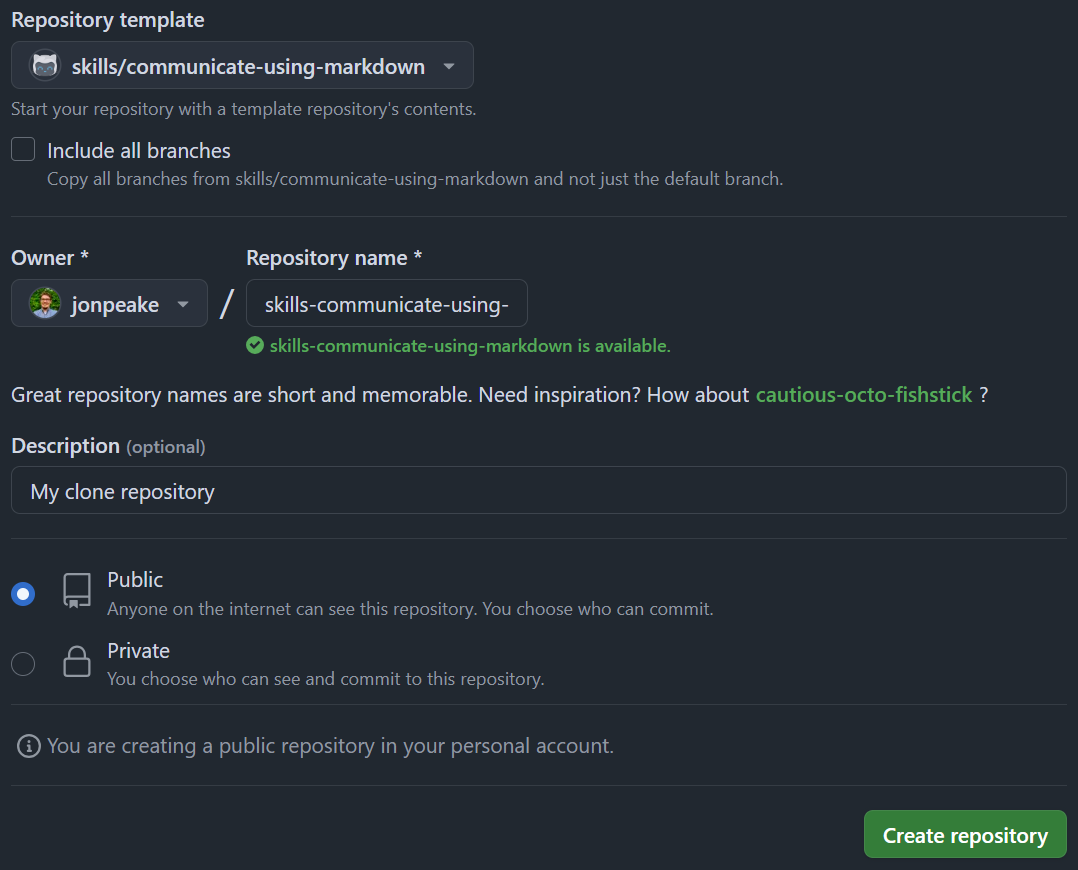Screen dimensions: 1078x870
Task: Click the 'Private' option title text
Action: pos(138,651)
